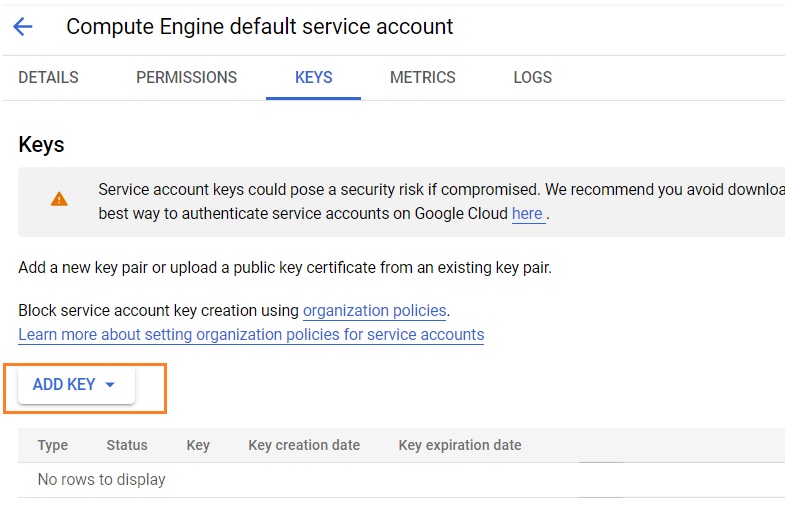The height and width of the screenshot is (508, 785).
Task: Click the 'Add a new key pair' description text
Action: point(285,268)
